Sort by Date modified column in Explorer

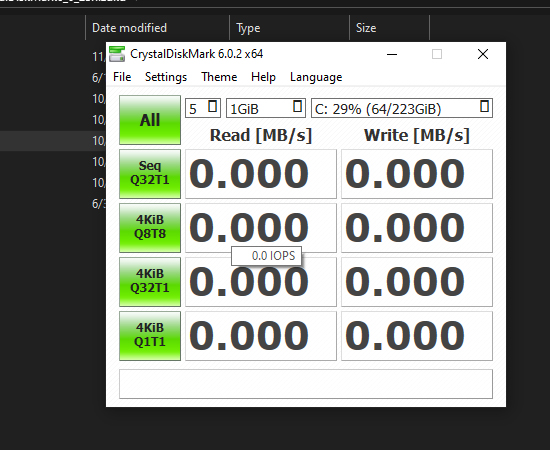click(x=157, y=28)
